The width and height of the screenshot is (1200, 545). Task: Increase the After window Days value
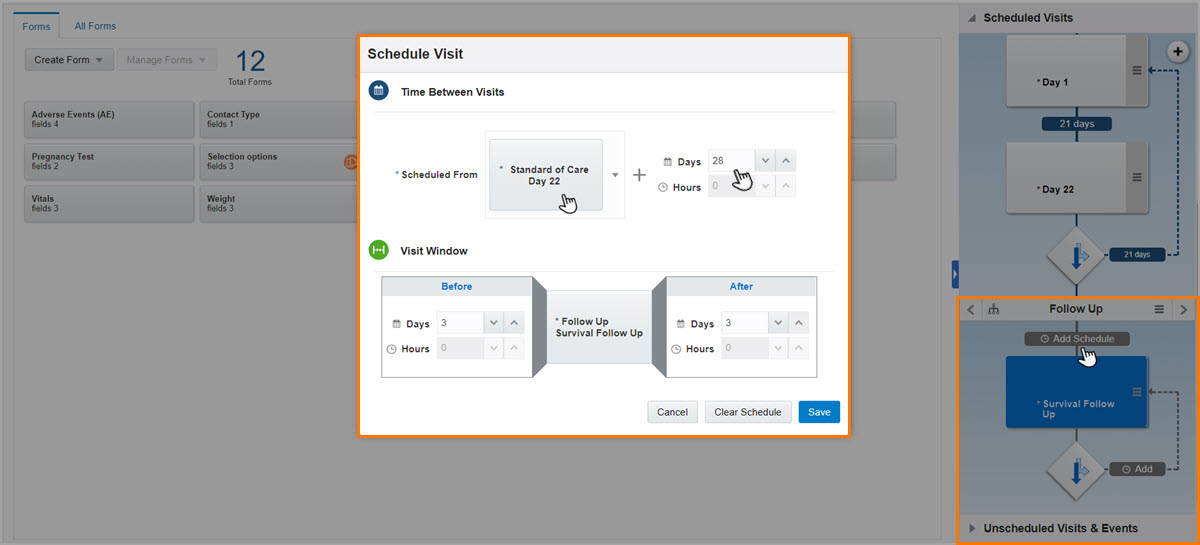tap(798, 323)
